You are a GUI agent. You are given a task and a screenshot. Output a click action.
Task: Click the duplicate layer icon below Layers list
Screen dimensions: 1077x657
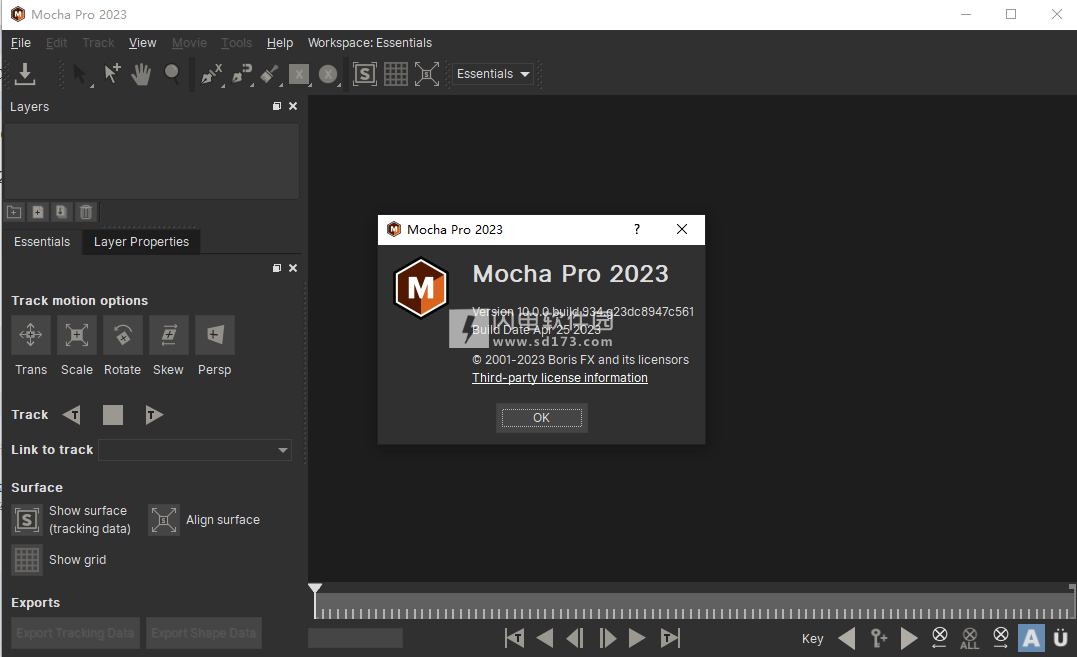pyautogui.click(x=61, y=212)
